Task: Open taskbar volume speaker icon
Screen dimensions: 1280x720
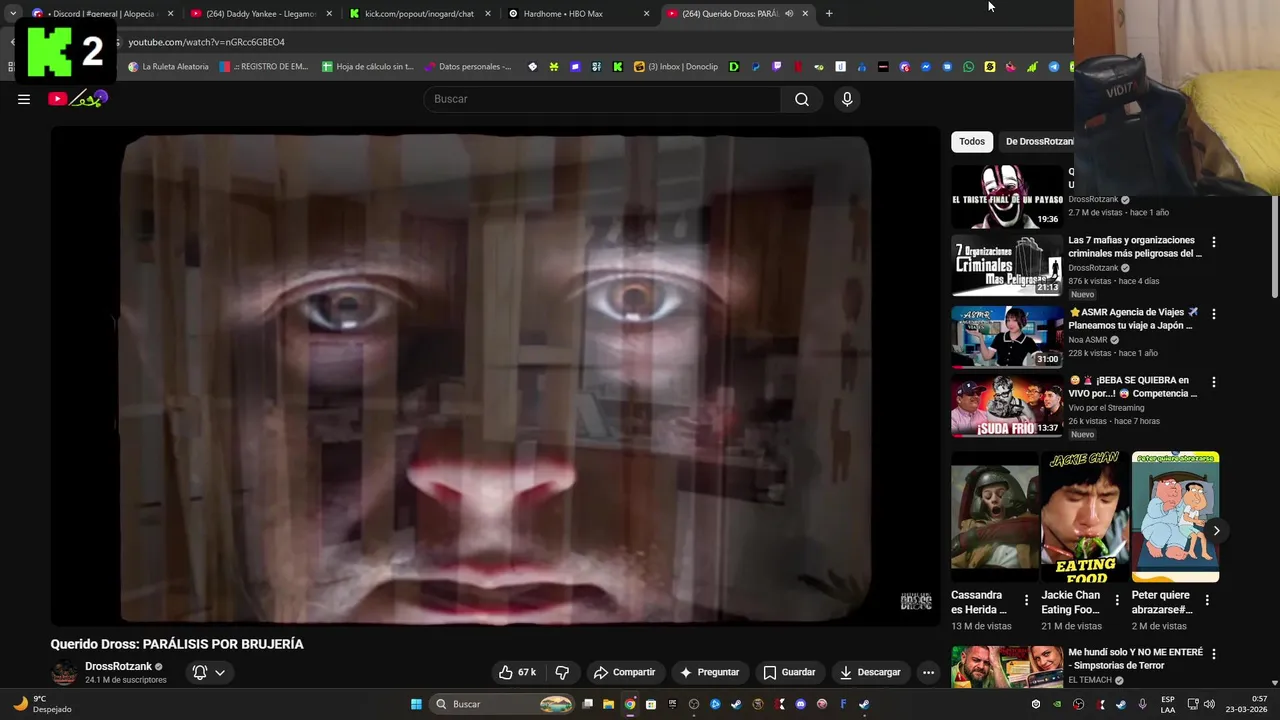Action: (1209, 704)
